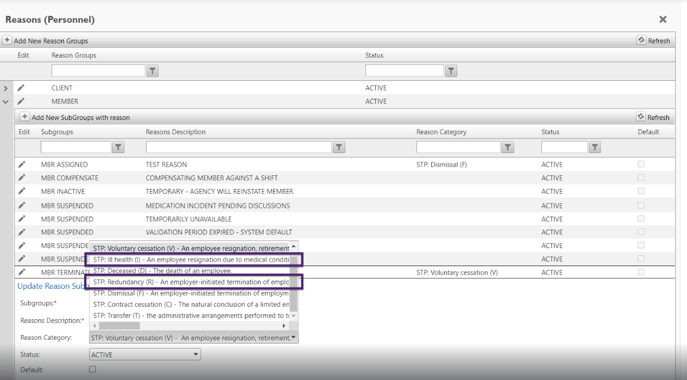
Task: Edit the CLIENT reason group with pencil icon
Action: tap(21, 88)
